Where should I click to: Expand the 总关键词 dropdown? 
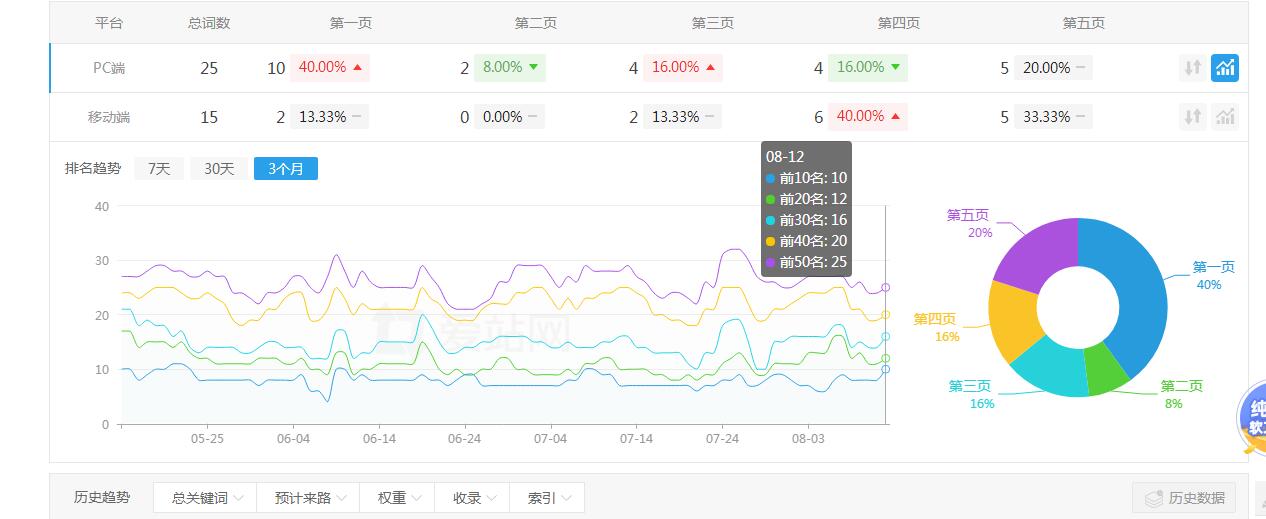205,498
